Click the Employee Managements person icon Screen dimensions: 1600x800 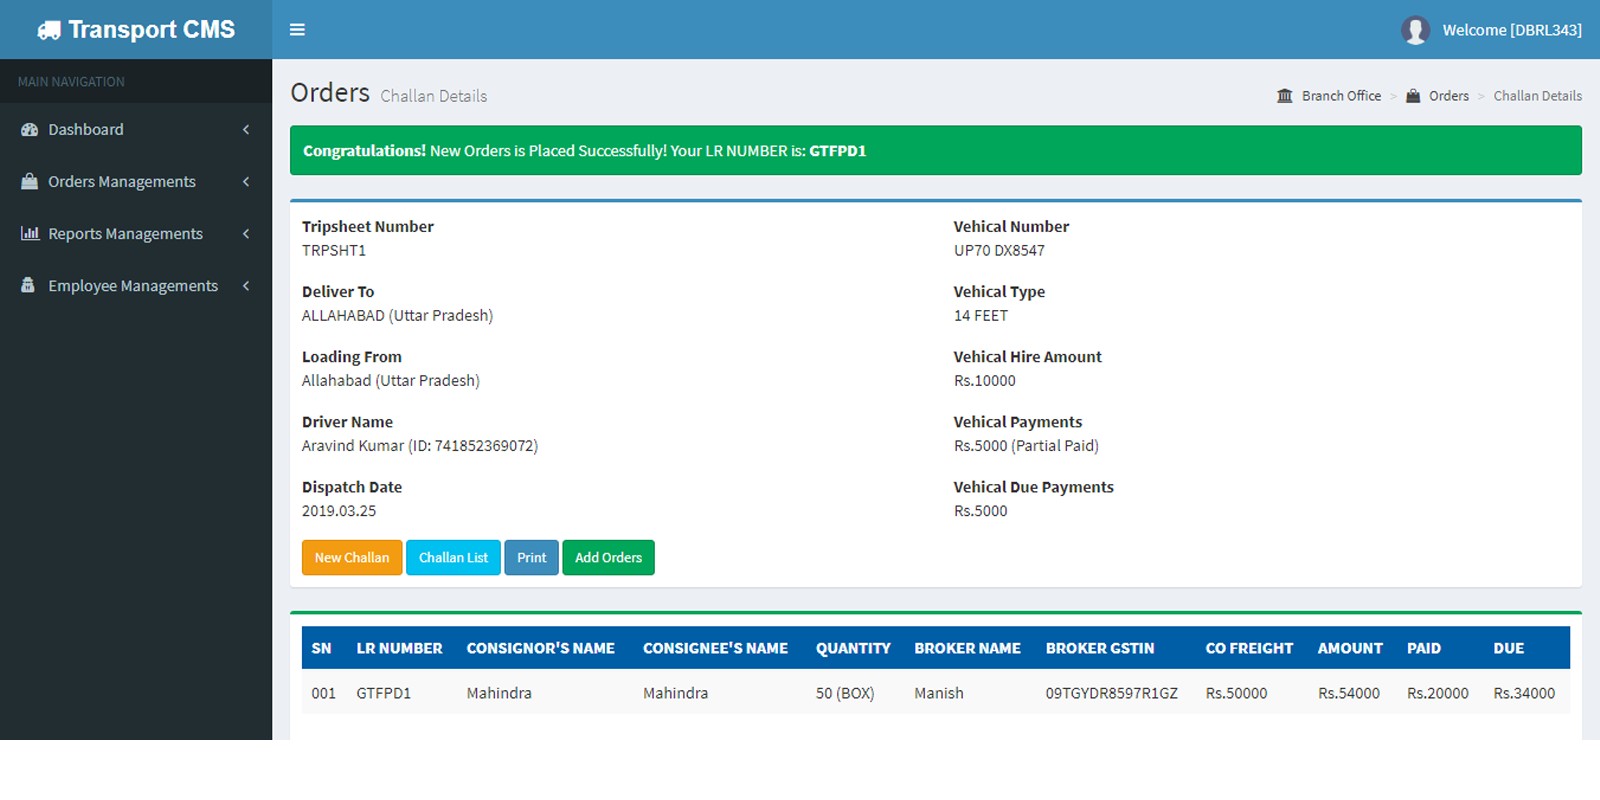28,286
